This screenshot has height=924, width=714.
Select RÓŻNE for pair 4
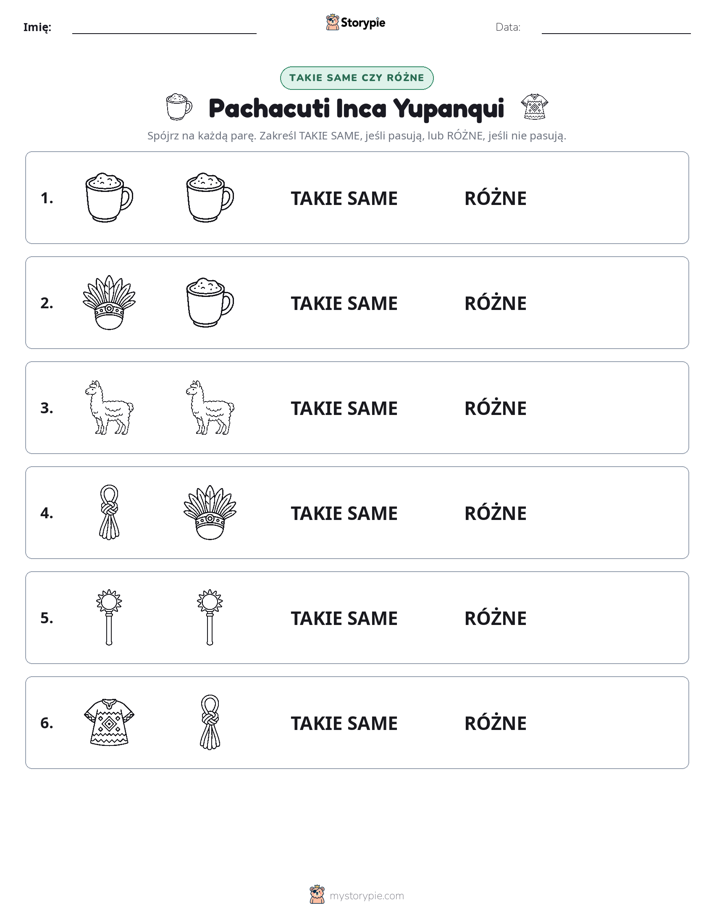[x=495, y=513]
